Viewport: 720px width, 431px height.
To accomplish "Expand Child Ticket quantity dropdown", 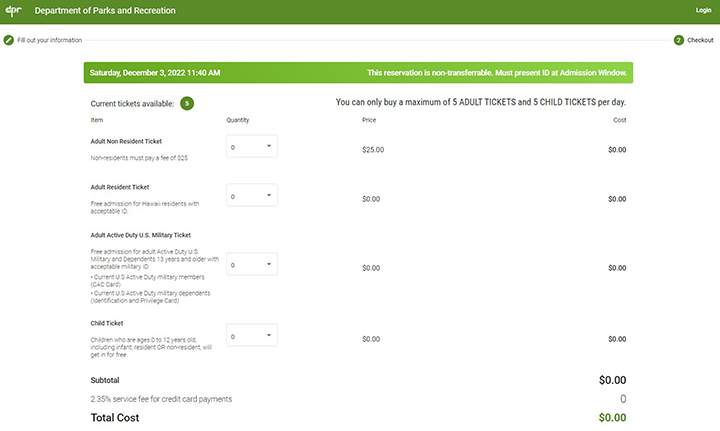I will coord(252,337).
